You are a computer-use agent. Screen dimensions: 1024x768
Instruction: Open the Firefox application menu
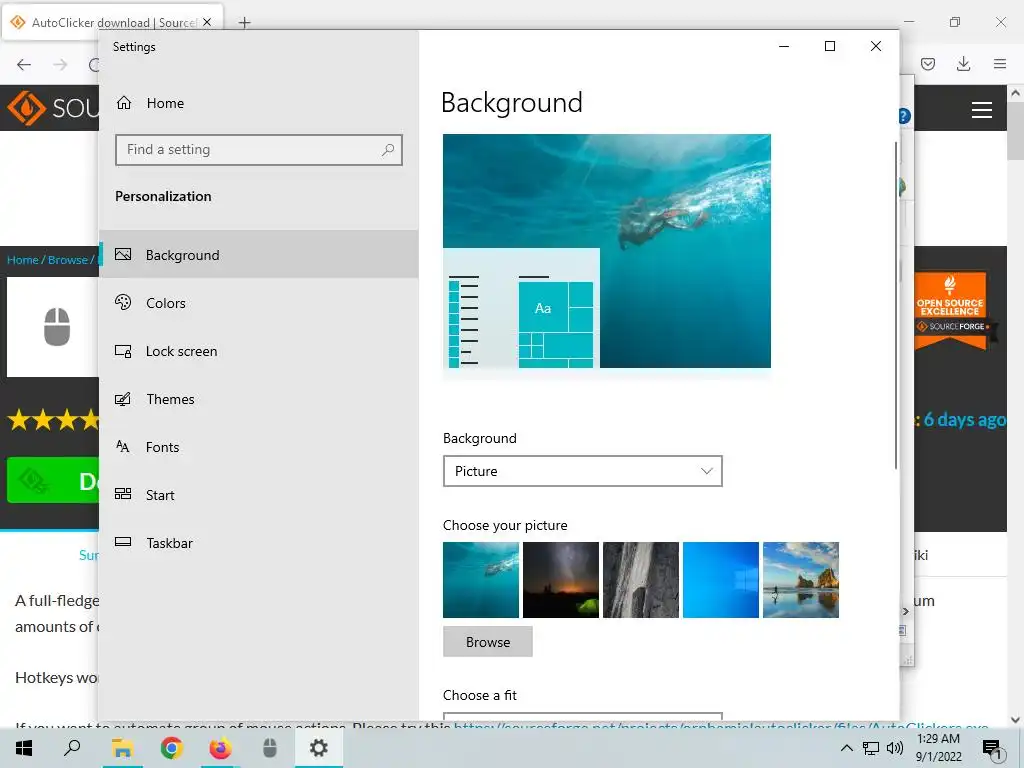(1000, 64)
